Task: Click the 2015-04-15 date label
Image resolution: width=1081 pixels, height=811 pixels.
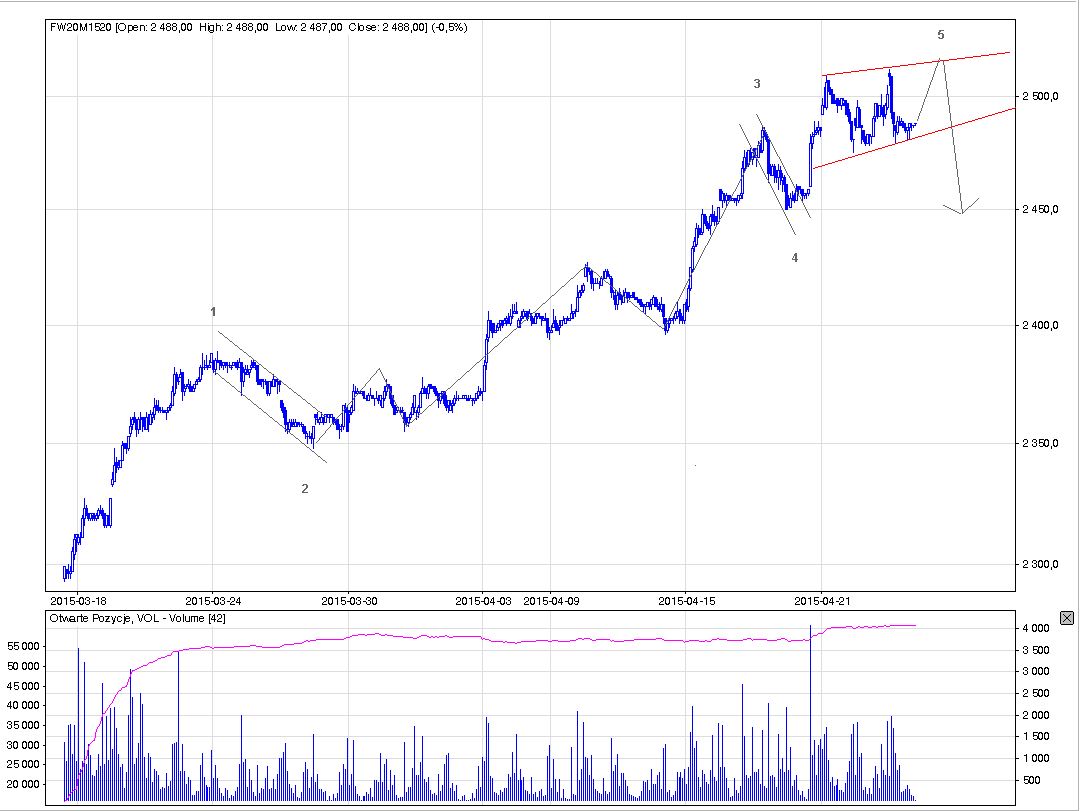Action: click(687, 601)
